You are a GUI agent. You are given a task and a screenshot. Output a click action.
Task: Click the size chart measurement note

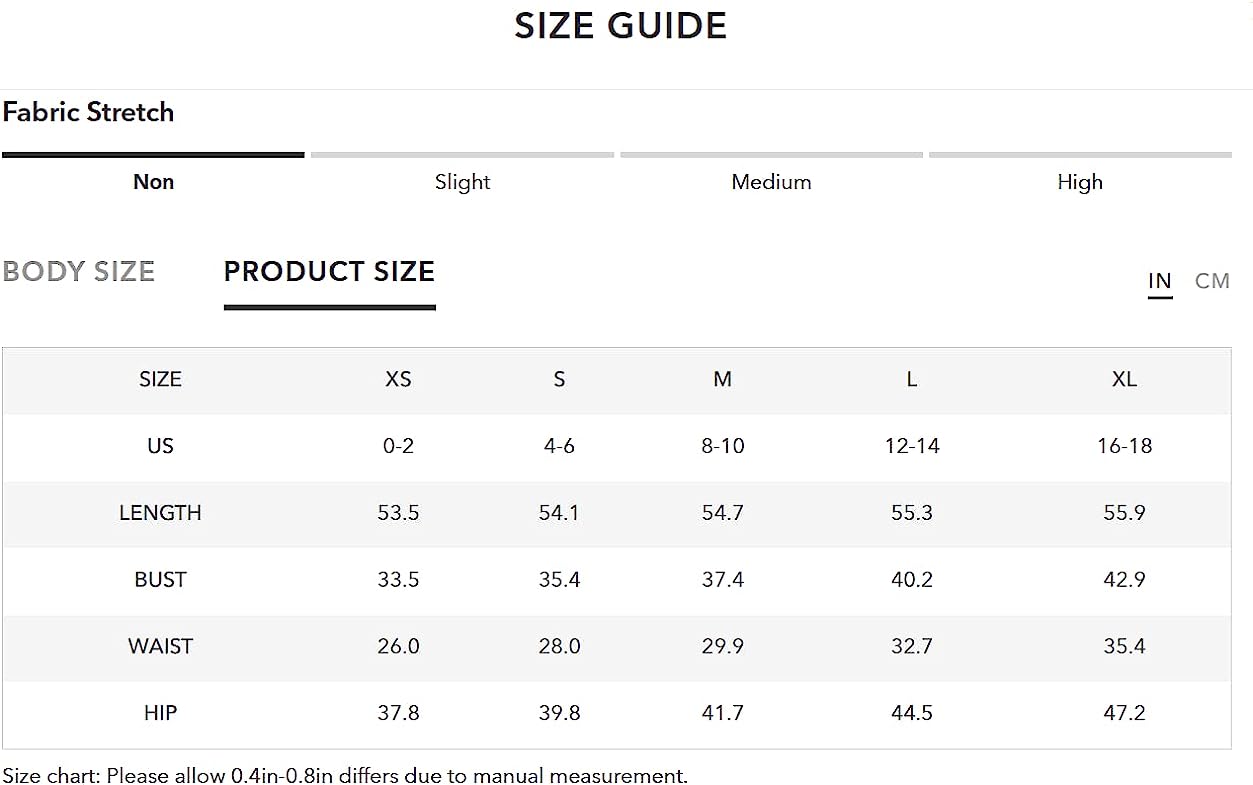(x=345, y=775)
